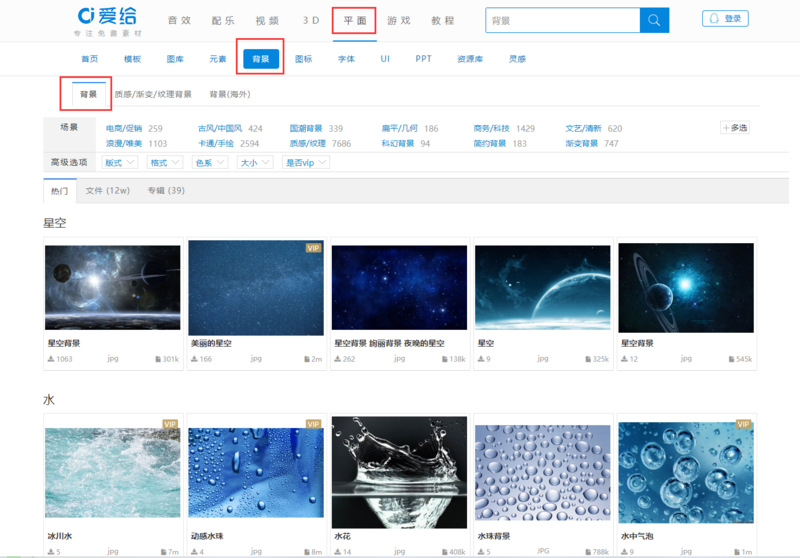Filter by 商务/科技 scene
This screenshot has width=800, height=558.
[x=491, y=129]
